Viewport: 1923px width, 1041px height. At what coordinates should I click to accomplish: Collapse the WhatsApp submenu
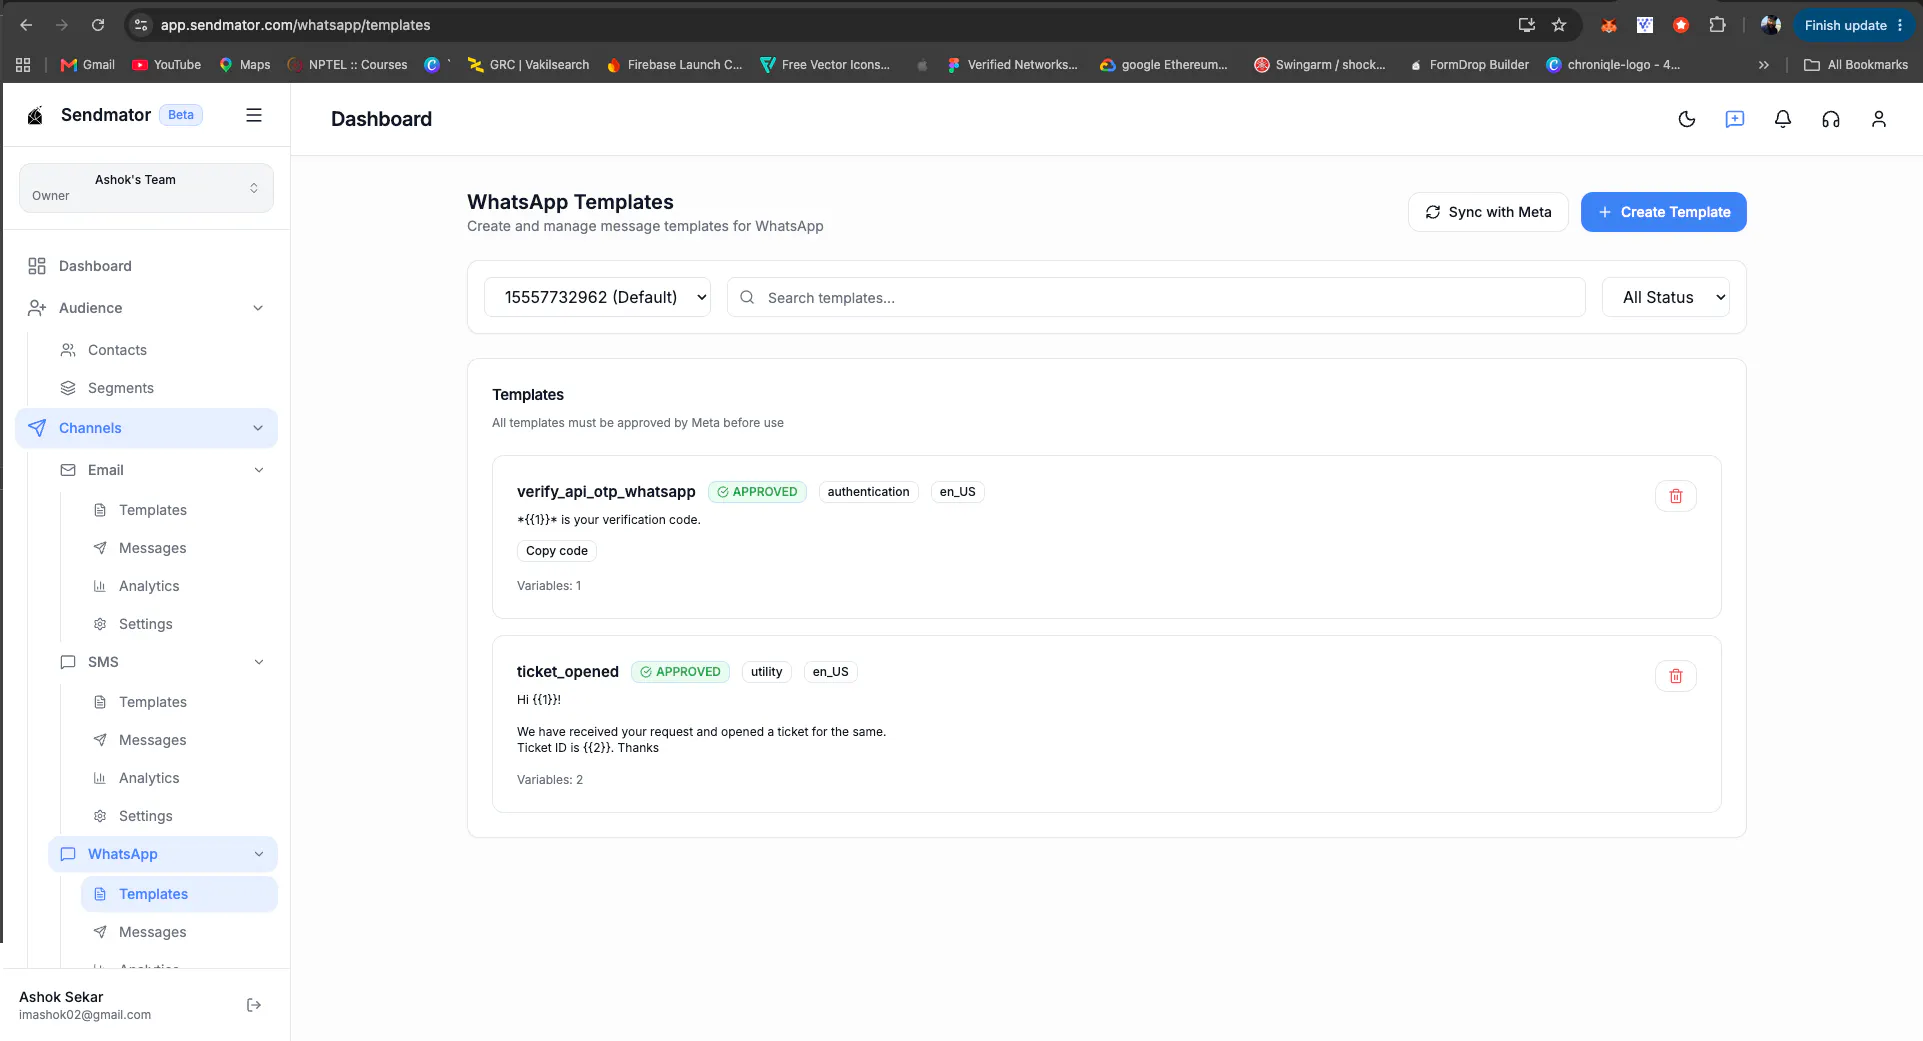[x=259, y=854]
